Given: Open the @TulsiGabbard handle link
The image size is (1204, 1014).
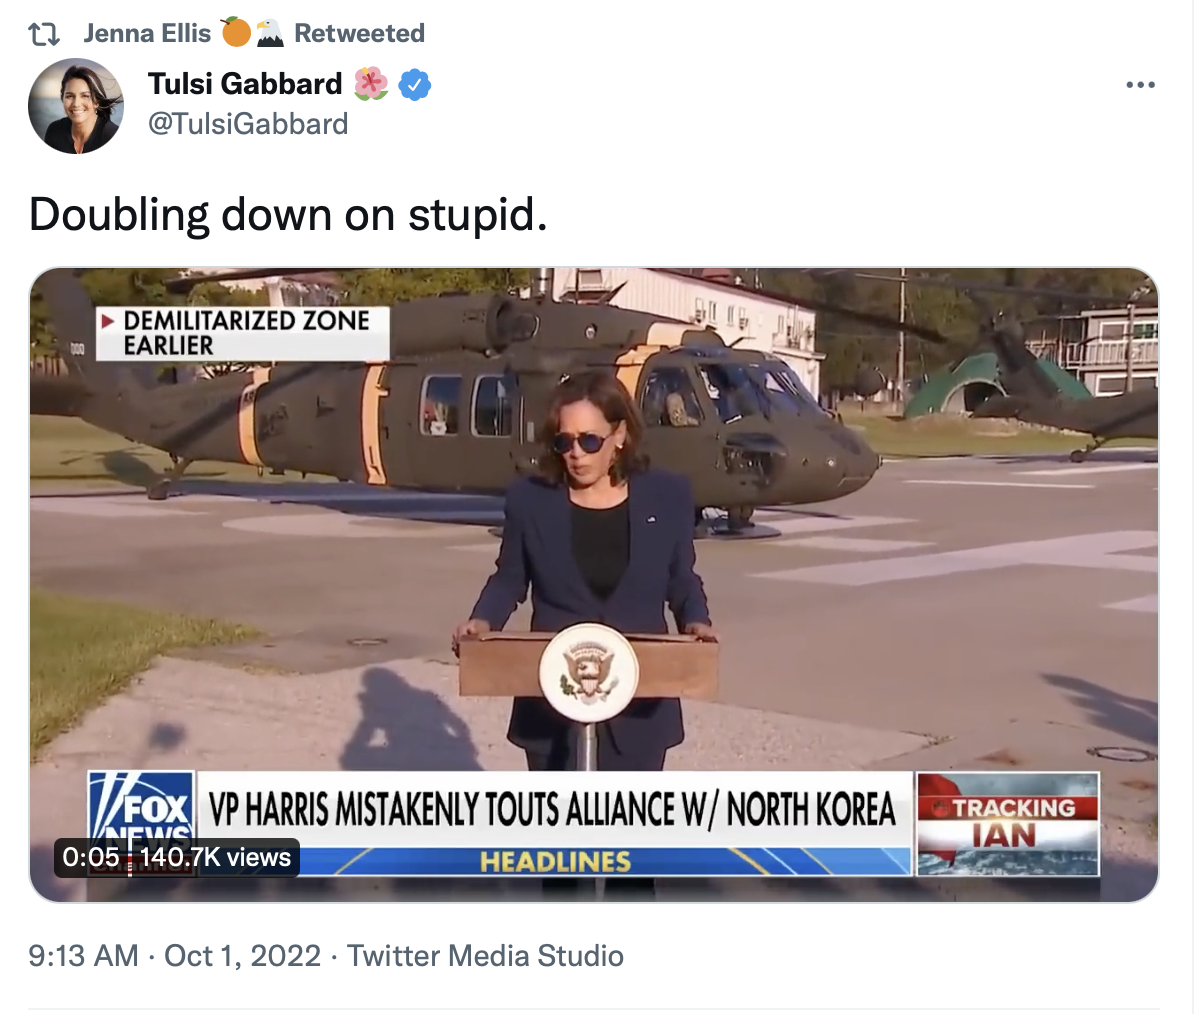Looking at the screenshot, I should 248,124.
